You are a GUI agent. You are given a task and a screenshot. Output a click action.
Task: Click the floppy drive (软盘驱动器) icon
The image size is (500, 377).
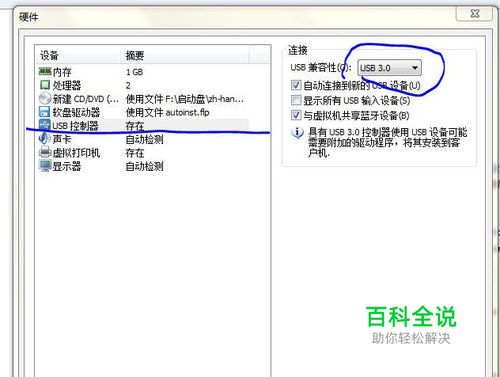pyautogui.click(x=45, y=112)
